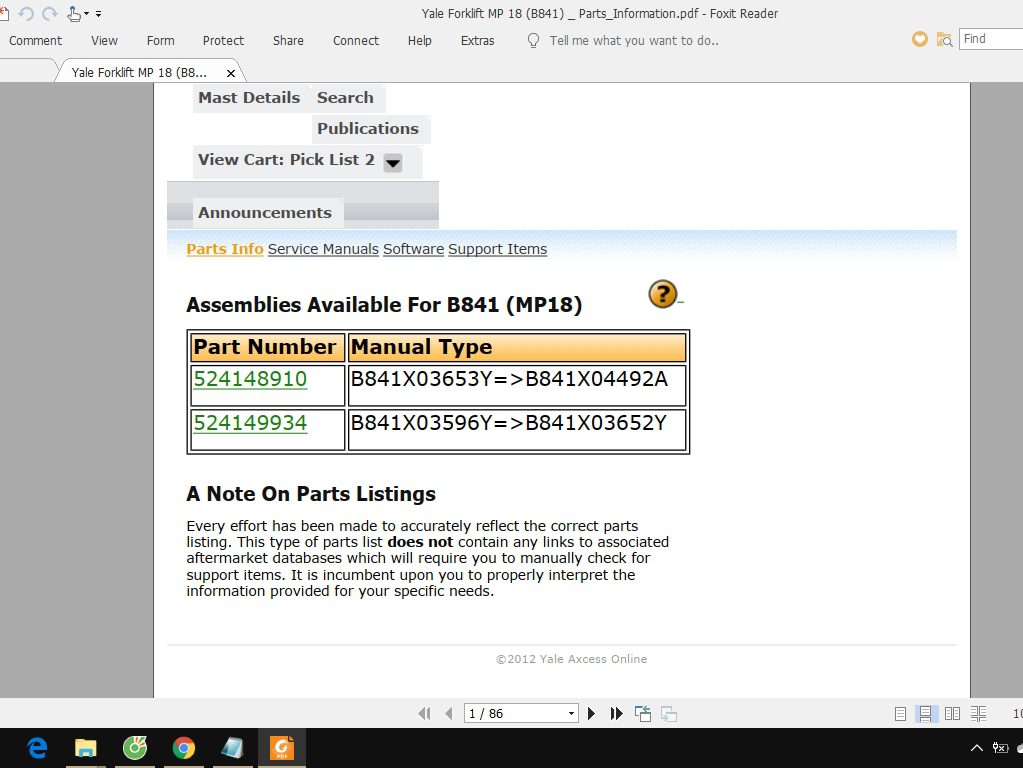The image size is (1023, 768).
Task: Click the lightbulb Tell me icon
Action: pyautogui.click(x=533, y=40)
